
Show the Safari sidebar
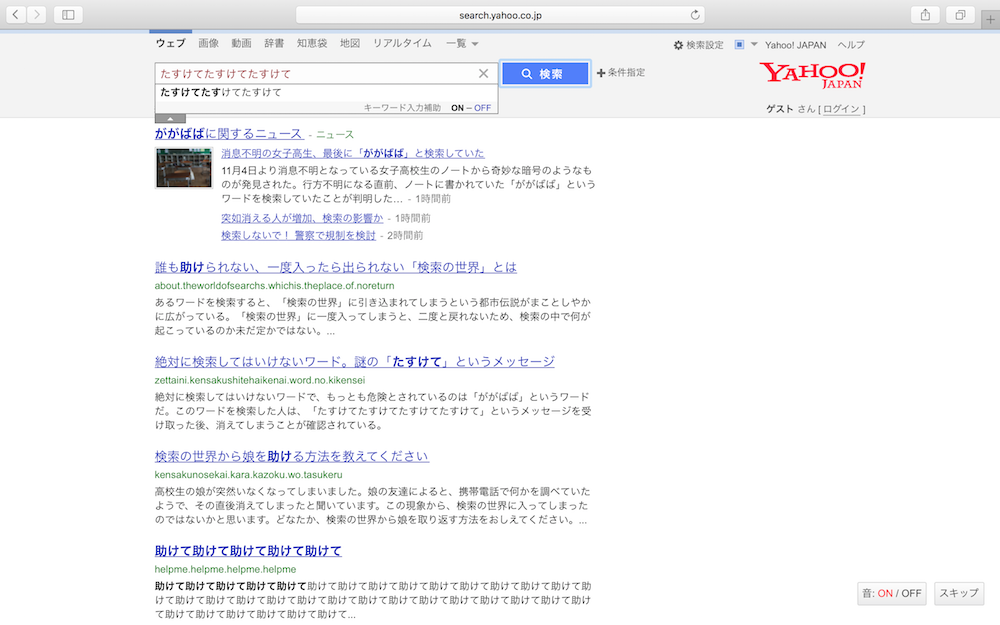(68, 15)
